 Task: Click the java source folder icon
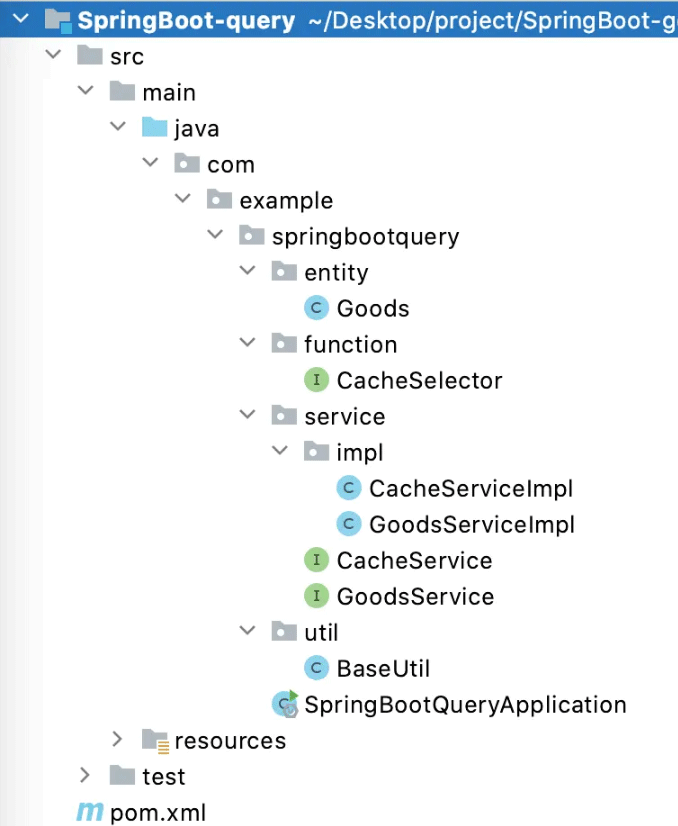tap(154, 129)
